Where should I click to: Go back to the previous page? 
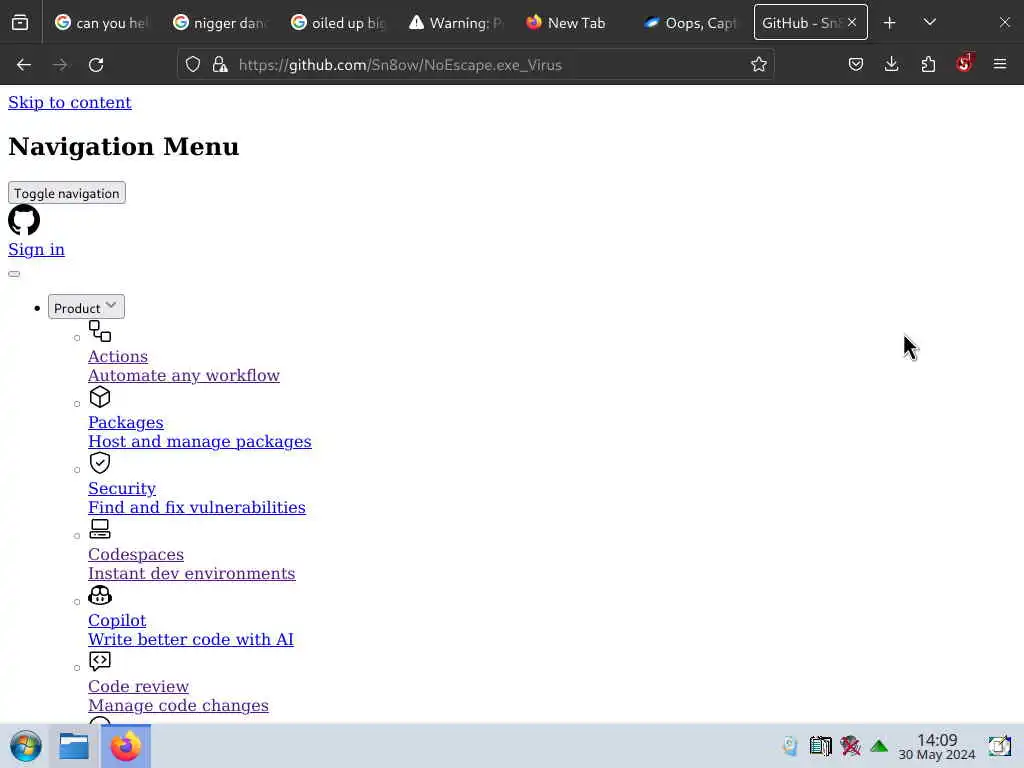click(x=24, y=65)
